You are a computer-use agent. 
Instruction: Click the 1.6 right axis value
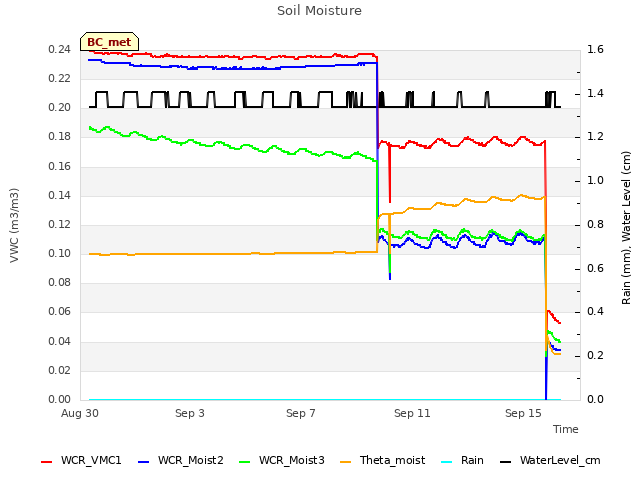pyautogui.click(x=595, y=49)
